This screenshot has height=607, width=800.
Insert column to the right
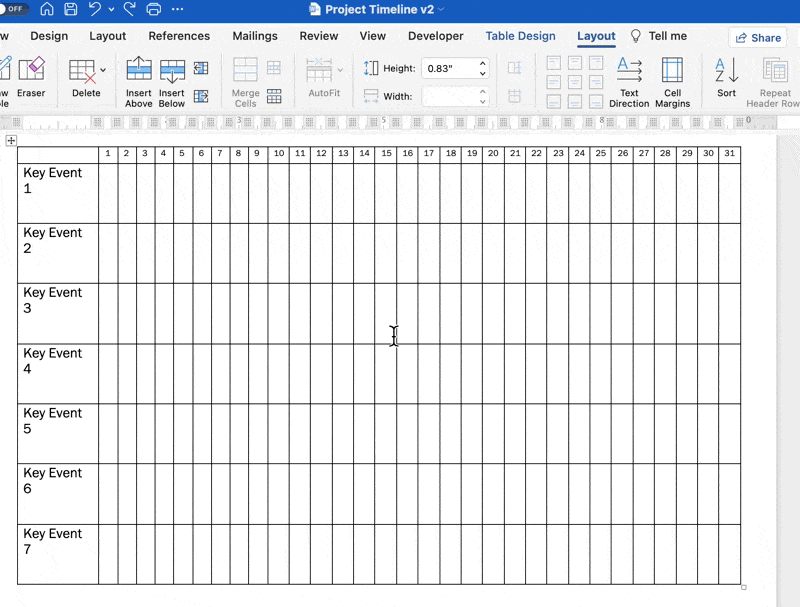click(201, 96)
